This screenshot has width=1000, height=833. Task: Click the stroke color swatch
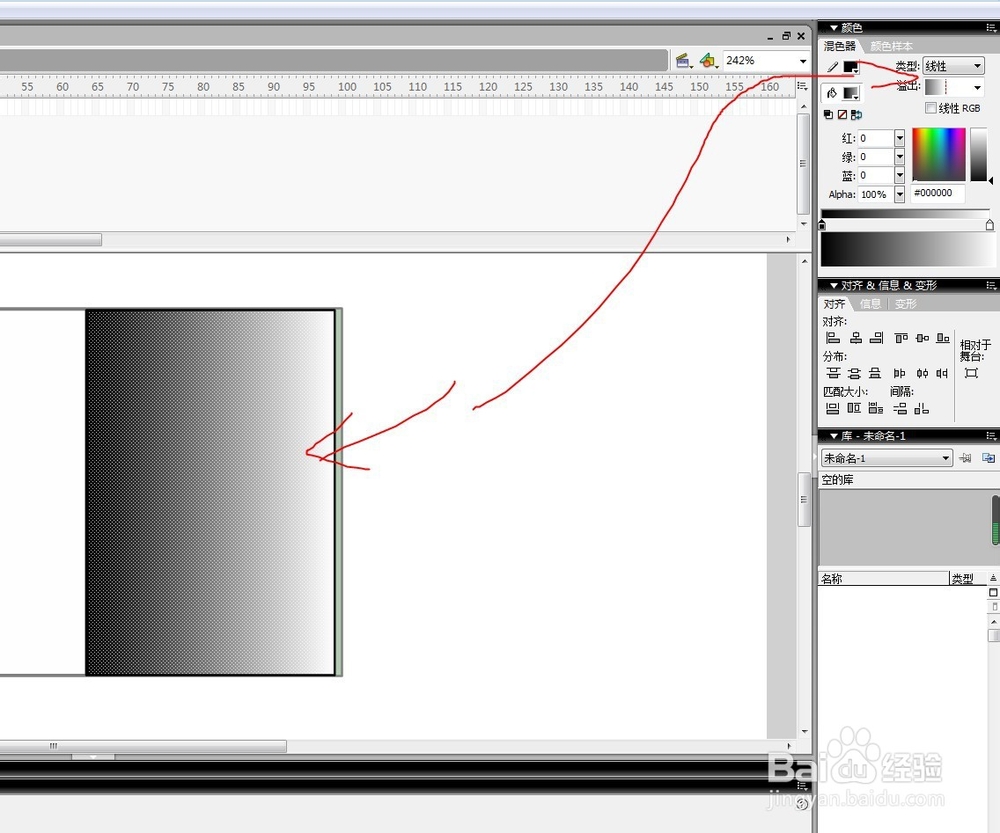tap(851, 66)
